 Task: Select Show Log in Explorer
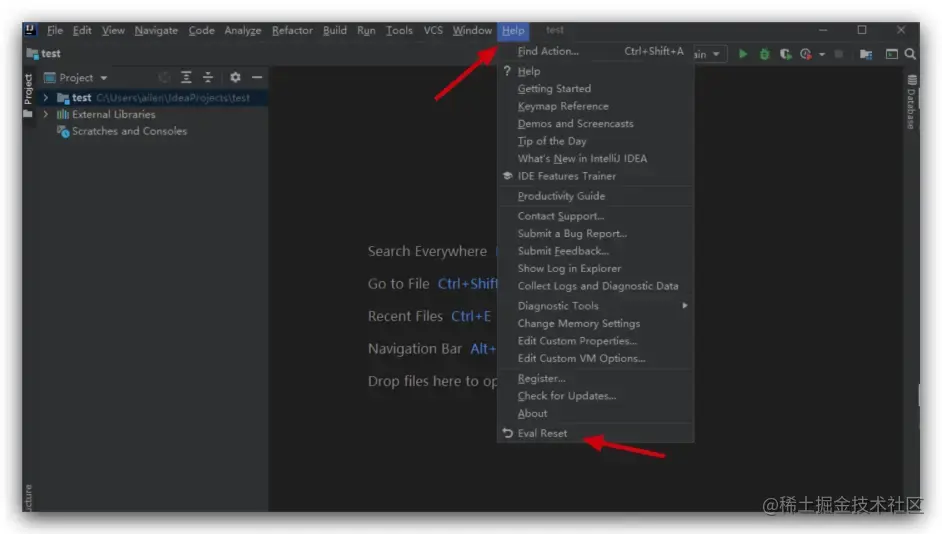pos(595,269)
